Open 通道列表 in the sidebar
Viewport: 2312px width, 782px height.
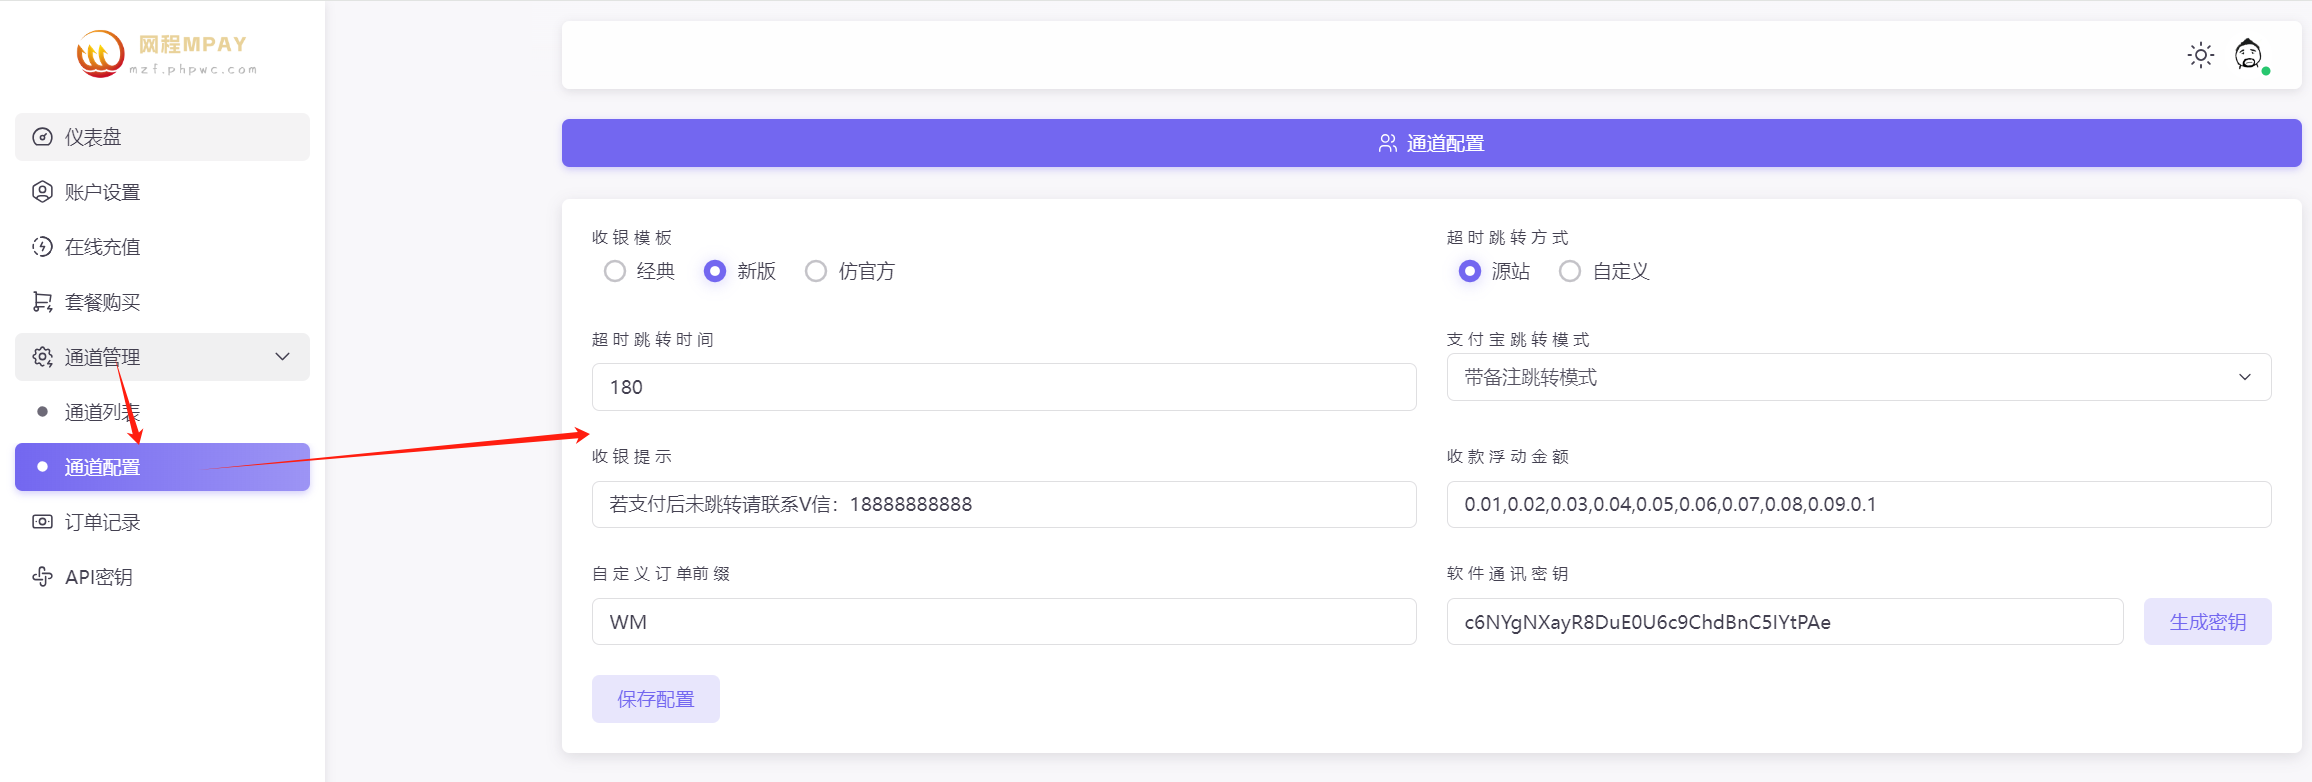[x=102, y=412]
